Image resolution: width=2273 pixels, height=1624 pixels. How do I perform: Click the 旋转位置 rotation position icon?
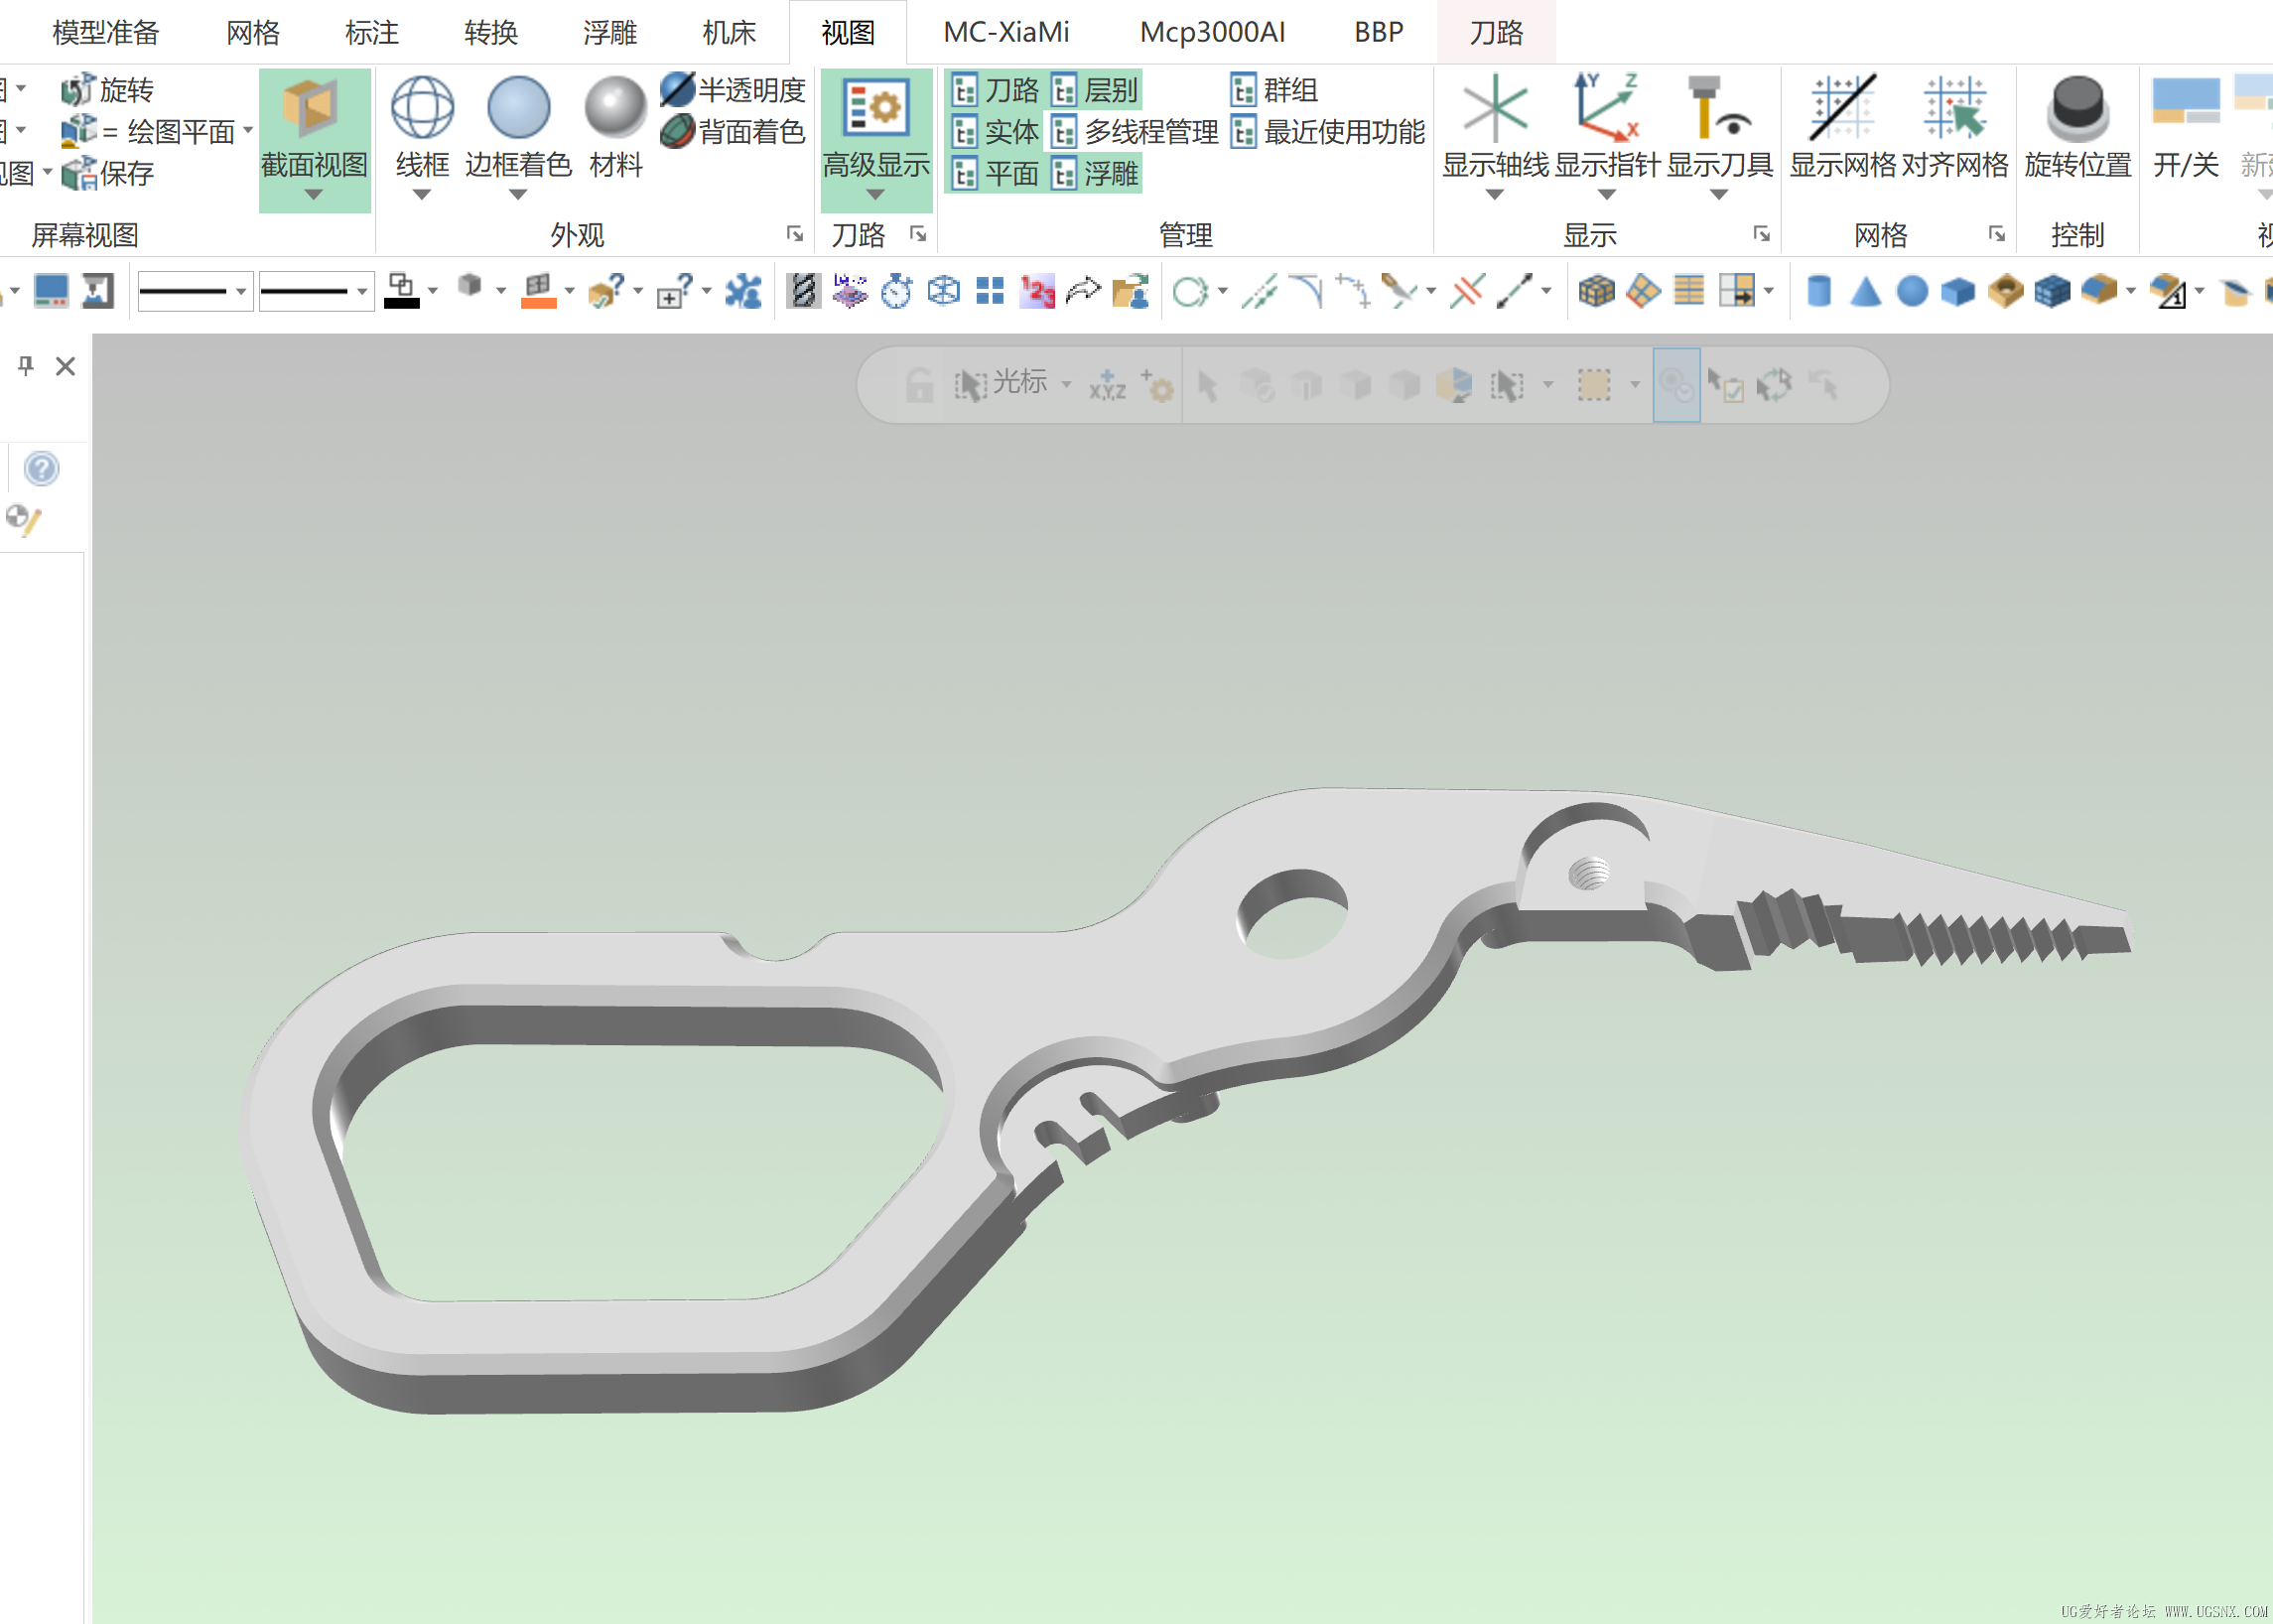pyautogui.click(x=2077, y=108)
